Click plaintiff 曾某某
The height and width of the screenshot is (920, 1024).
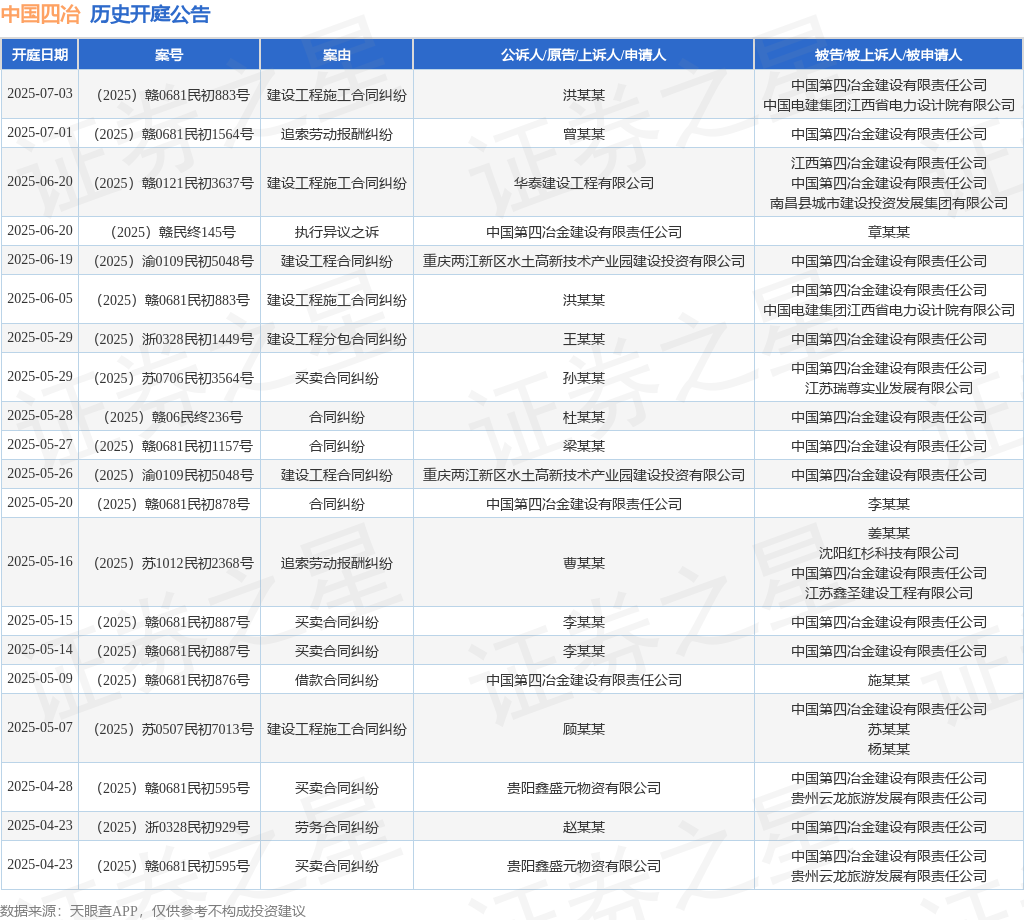coord(584,134)
